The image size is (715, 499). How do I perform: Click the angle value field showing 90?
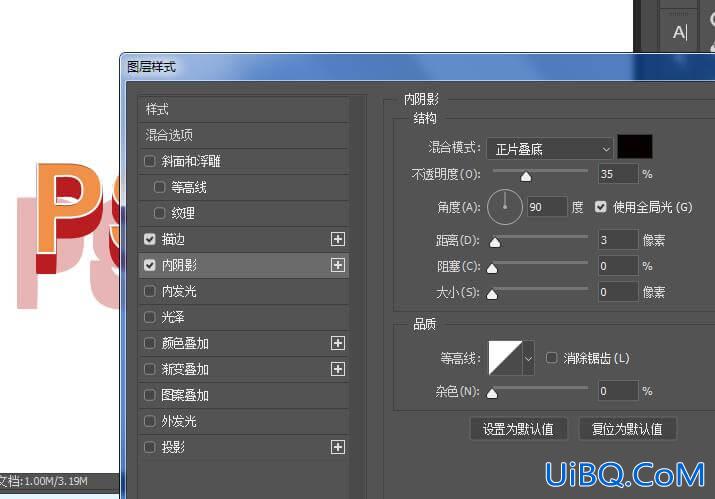point(547,207)
